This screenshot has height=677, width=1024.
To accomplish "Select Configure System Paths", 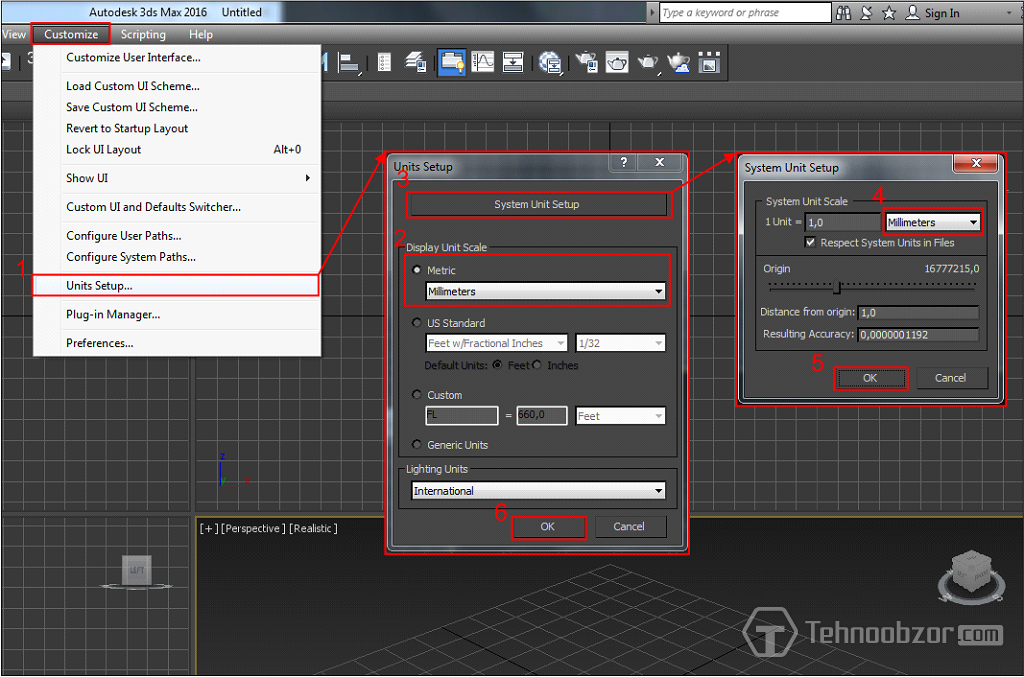I will click(x=176, y=257).
